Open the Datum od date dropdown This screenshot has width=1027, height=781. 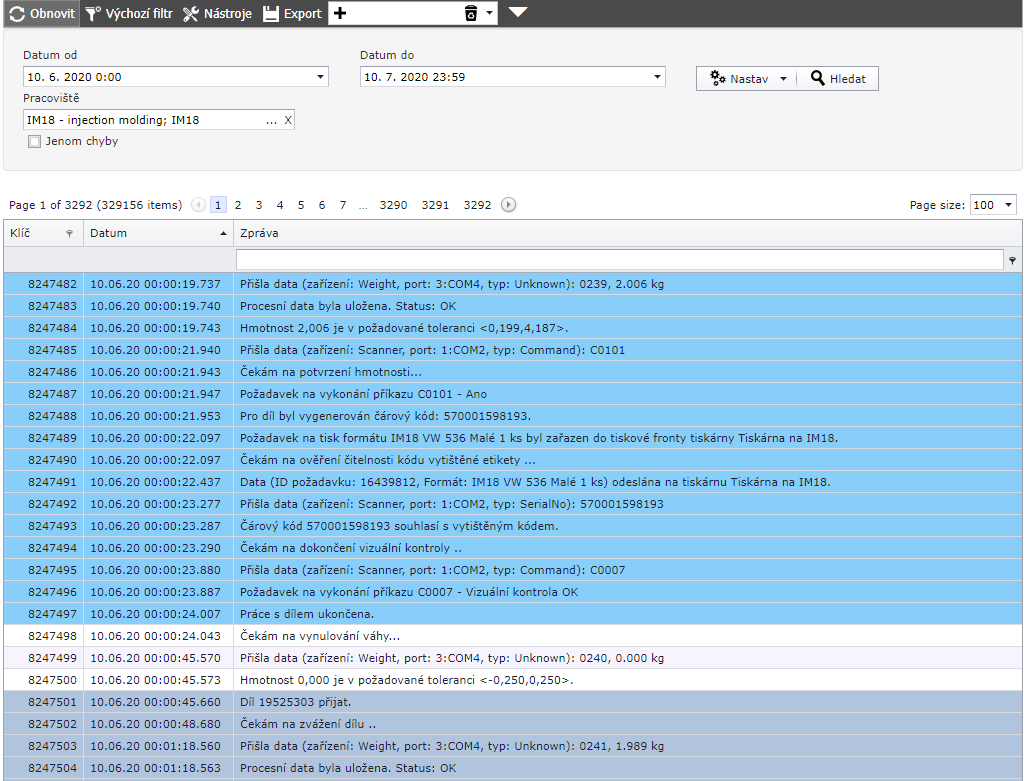[320, 77]
